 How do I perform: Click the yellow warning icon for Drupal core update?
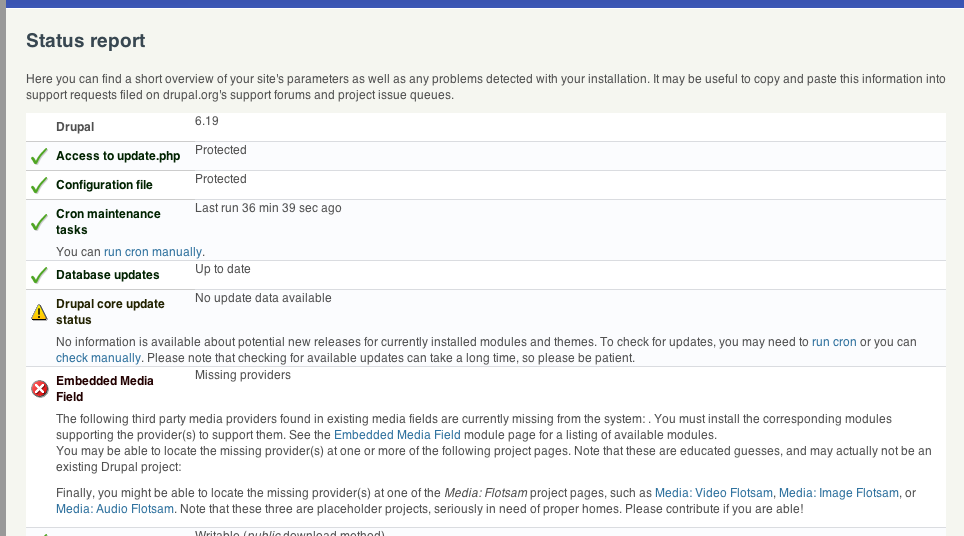pyautogui.click(x=39, y=312)
